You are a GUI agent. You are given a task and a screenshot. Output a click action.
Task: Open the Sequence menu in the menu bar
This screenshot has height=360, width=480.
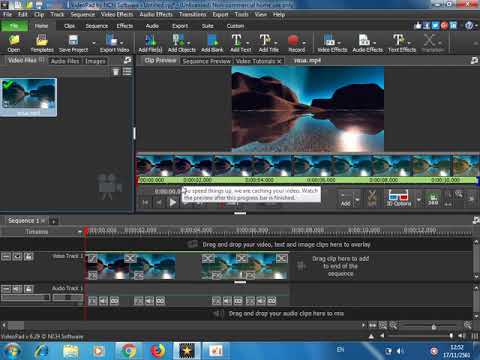pyautogui.click(x=82, y=14)
